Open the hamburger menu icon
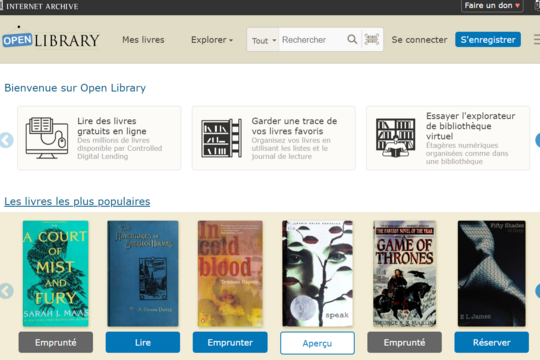 click(x=537, y=40)
